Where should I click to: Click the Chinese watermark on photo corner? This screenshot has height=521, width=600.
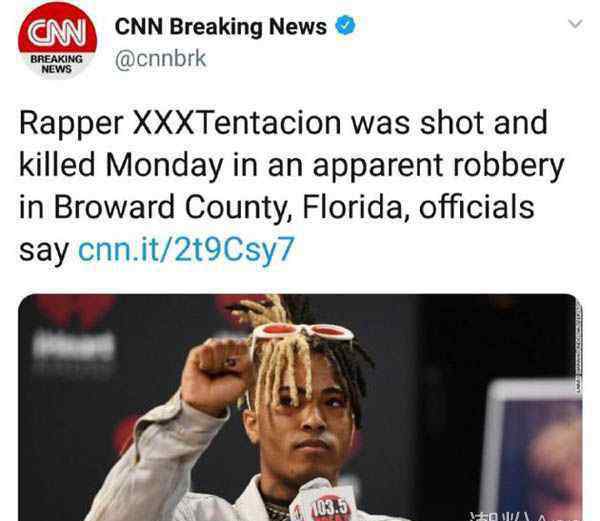pos(526,515)
